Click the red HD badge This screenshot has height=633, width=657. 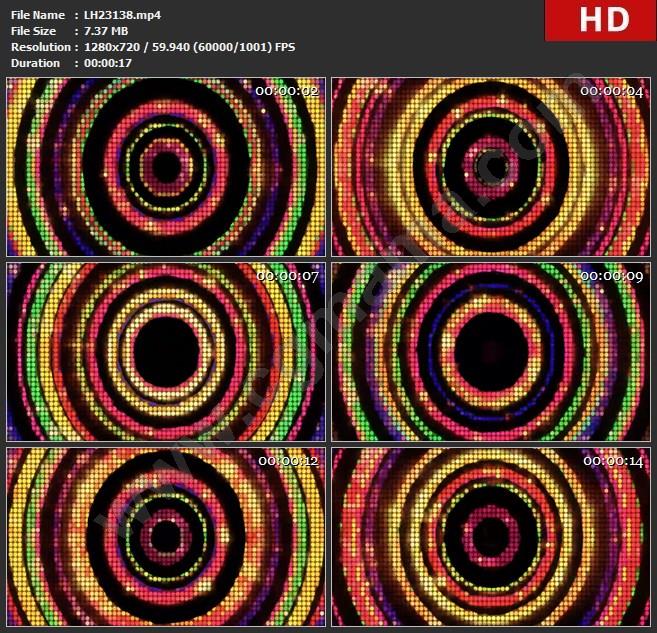(x=600, y=20)
